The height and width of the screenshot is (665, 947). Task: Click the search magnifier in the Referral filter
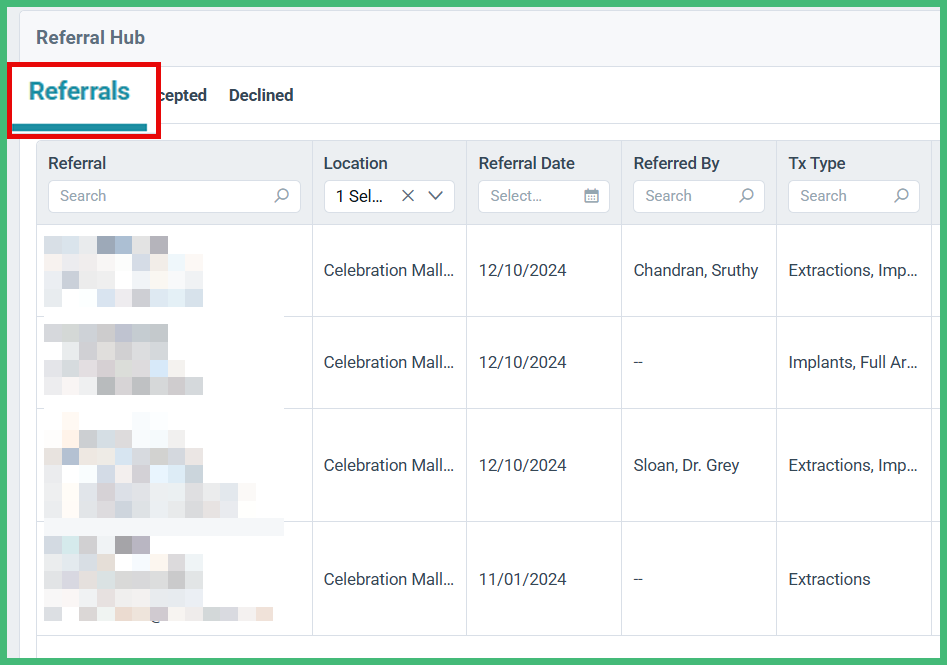tap(283, 196)
